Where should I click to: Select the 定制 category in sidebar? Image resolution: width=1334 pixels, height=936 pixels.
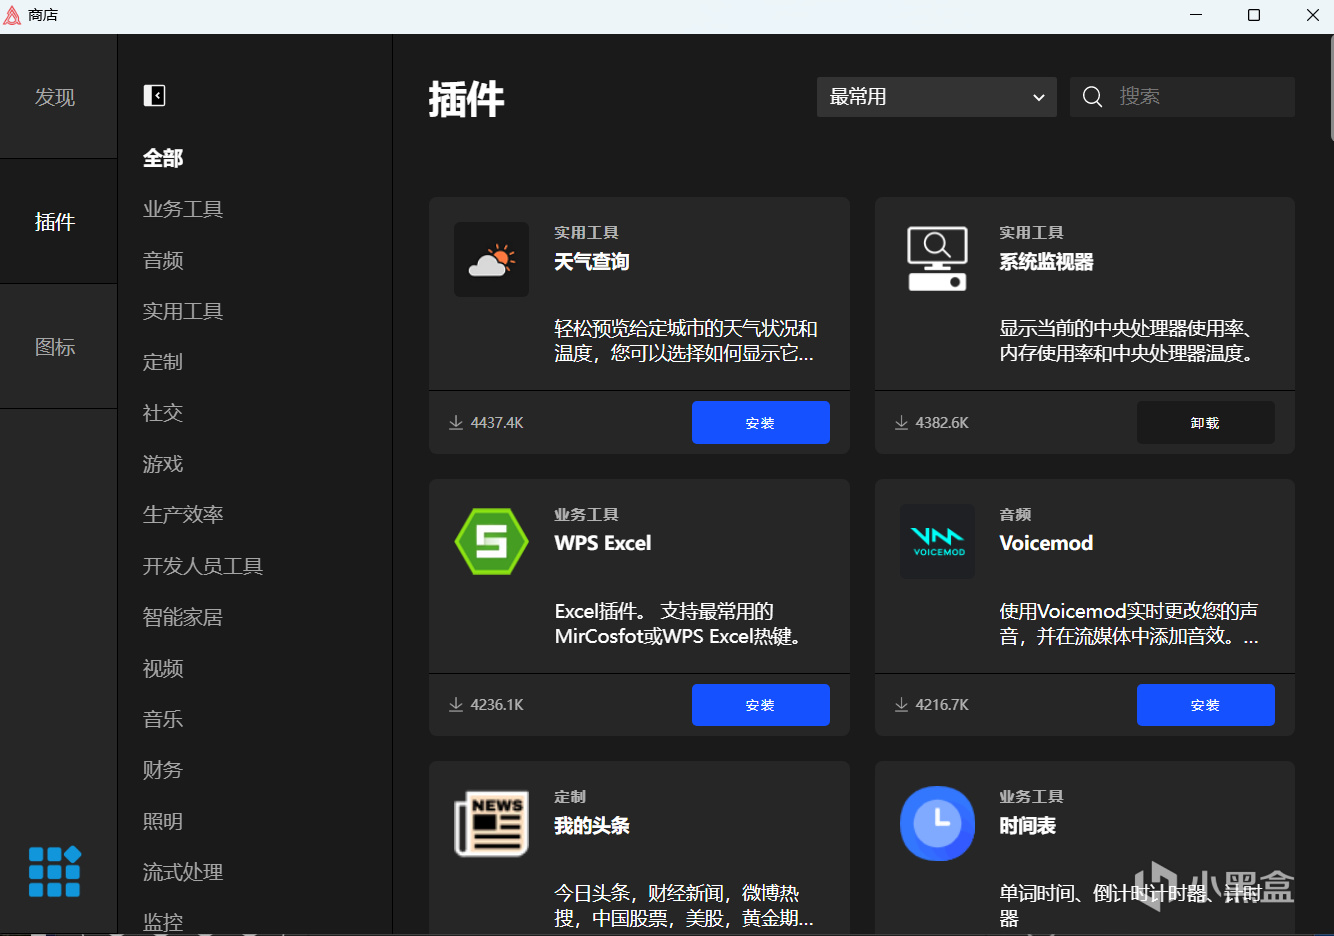pos(163,362)
